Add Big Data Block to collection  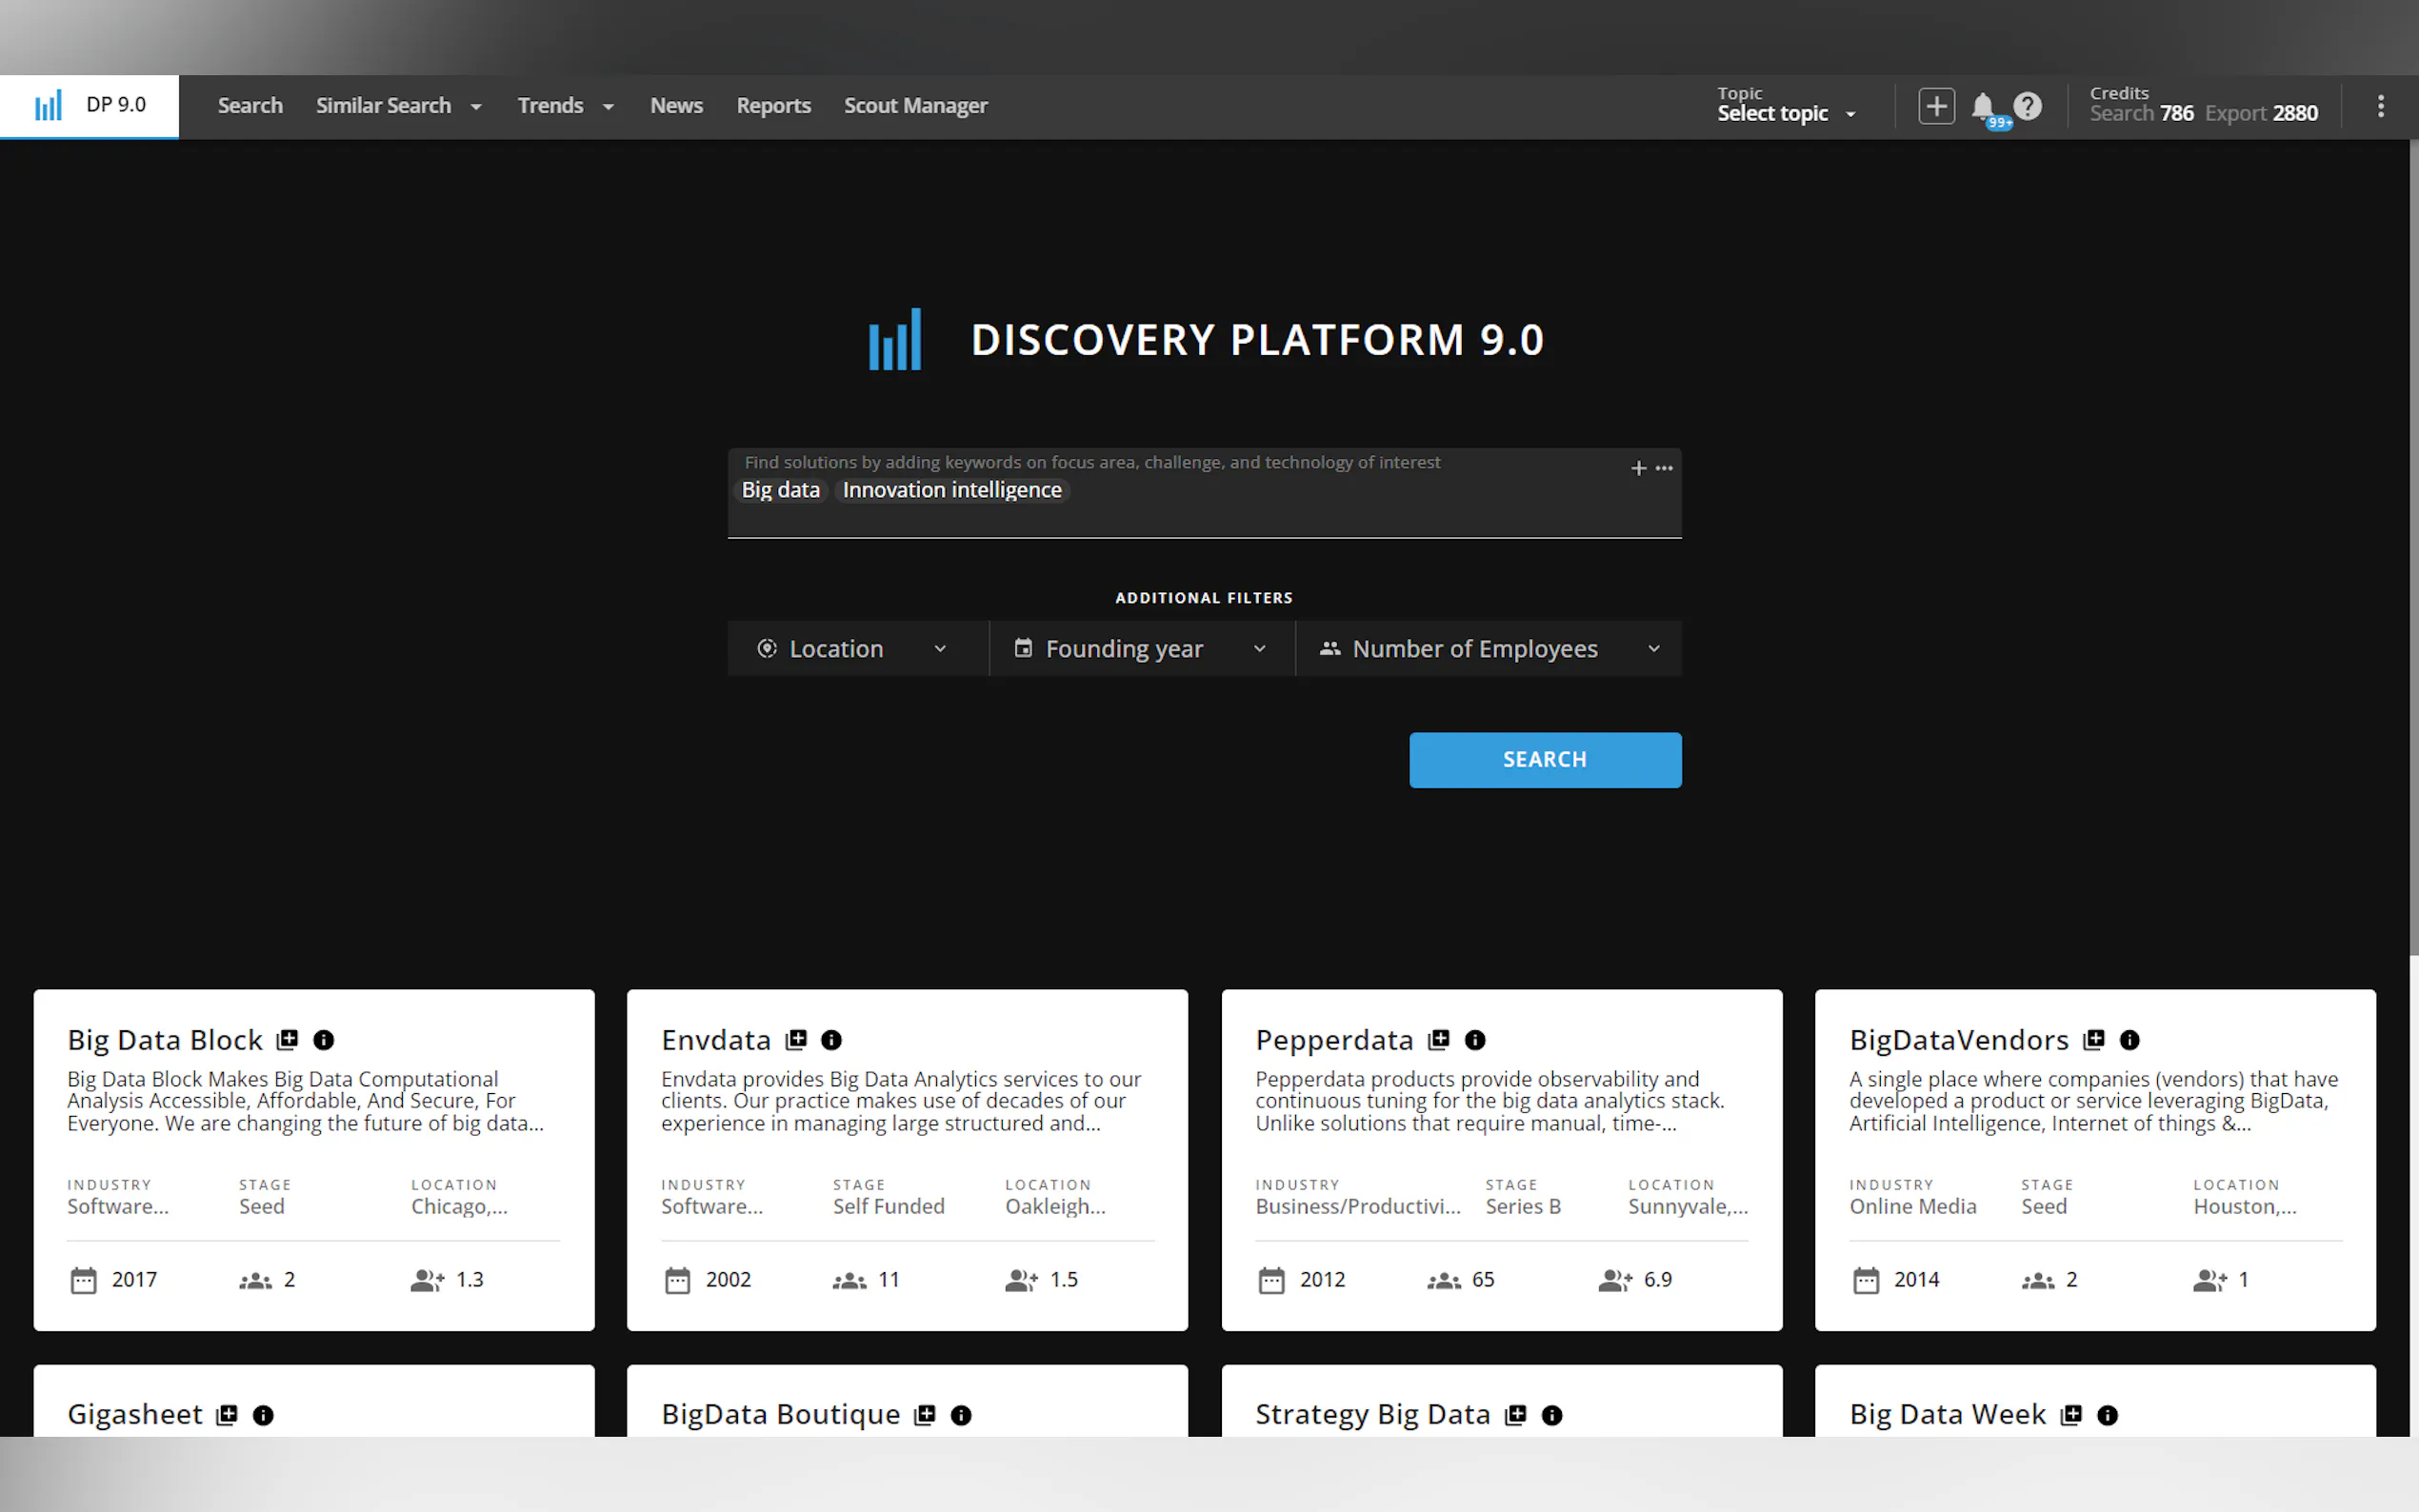[x=288, y=1040]
